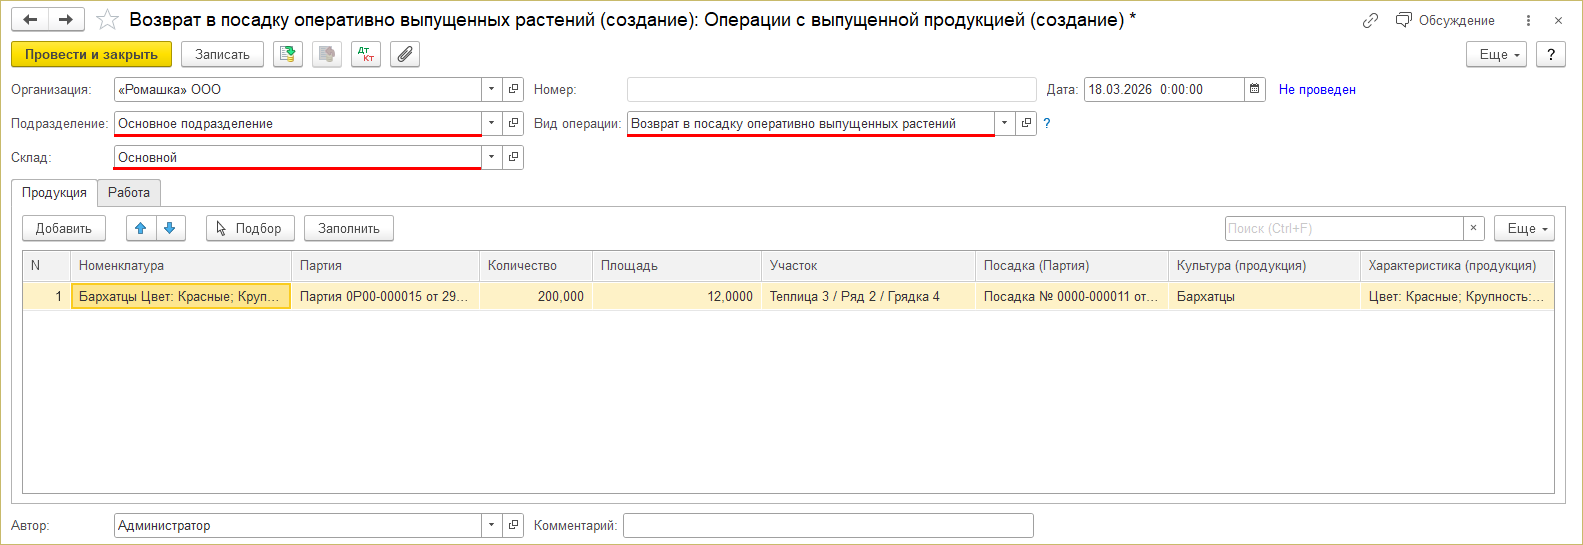Click the Партия column header

point(385,265)
